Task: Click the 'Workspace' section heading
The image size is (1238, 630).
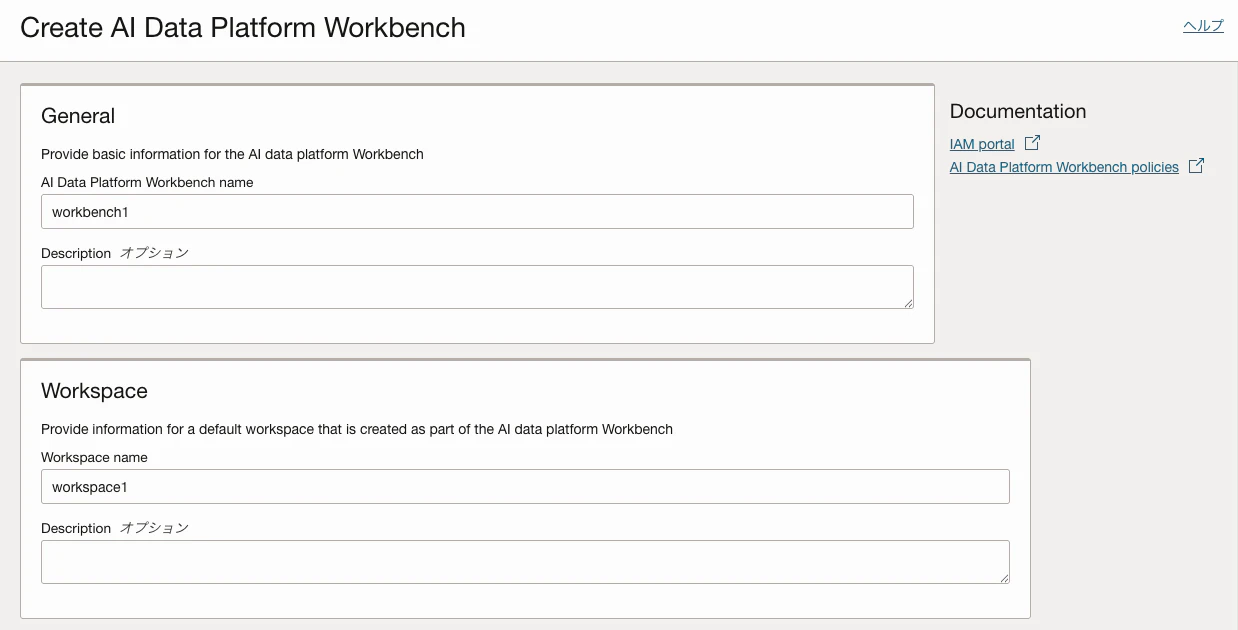Action: point(94,391)
